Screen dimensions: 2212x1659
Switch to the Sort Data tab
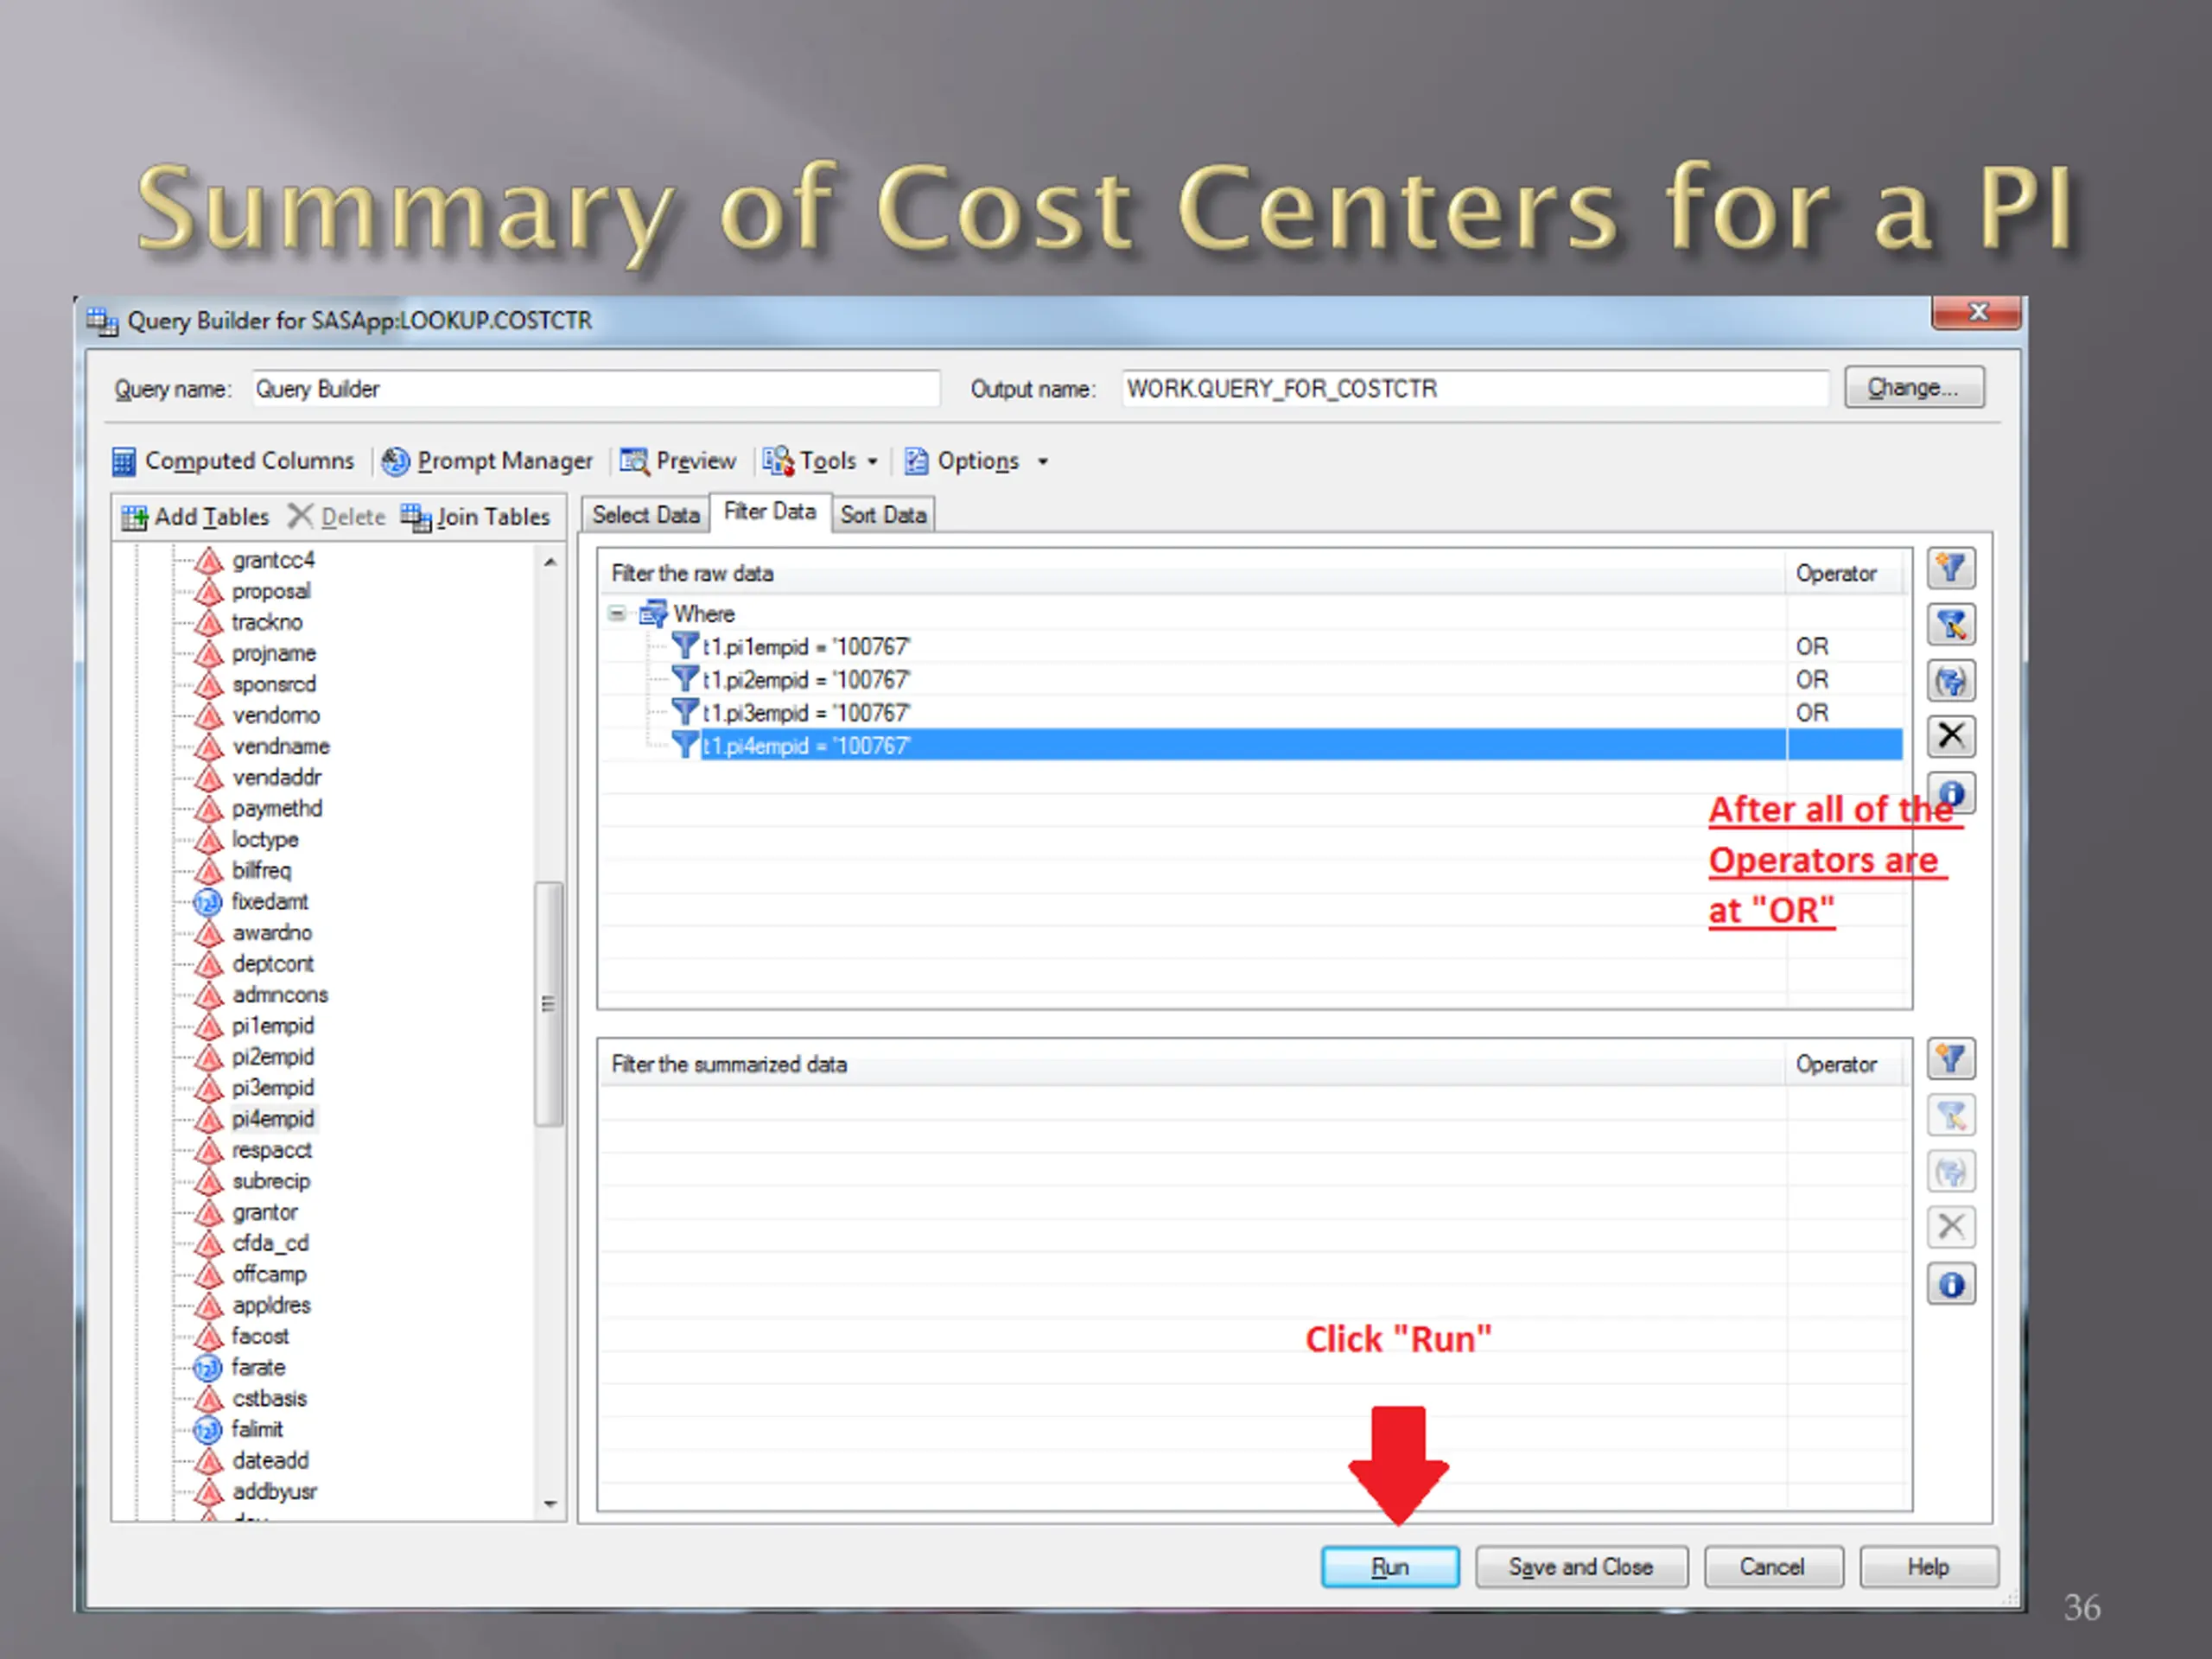click(x=883, y=515)
